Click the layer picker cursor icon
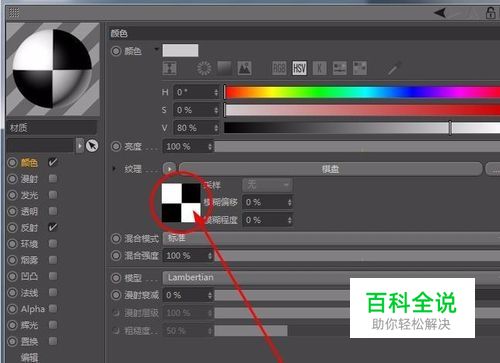The image size is (500, 363). click(x=92, y=146)
